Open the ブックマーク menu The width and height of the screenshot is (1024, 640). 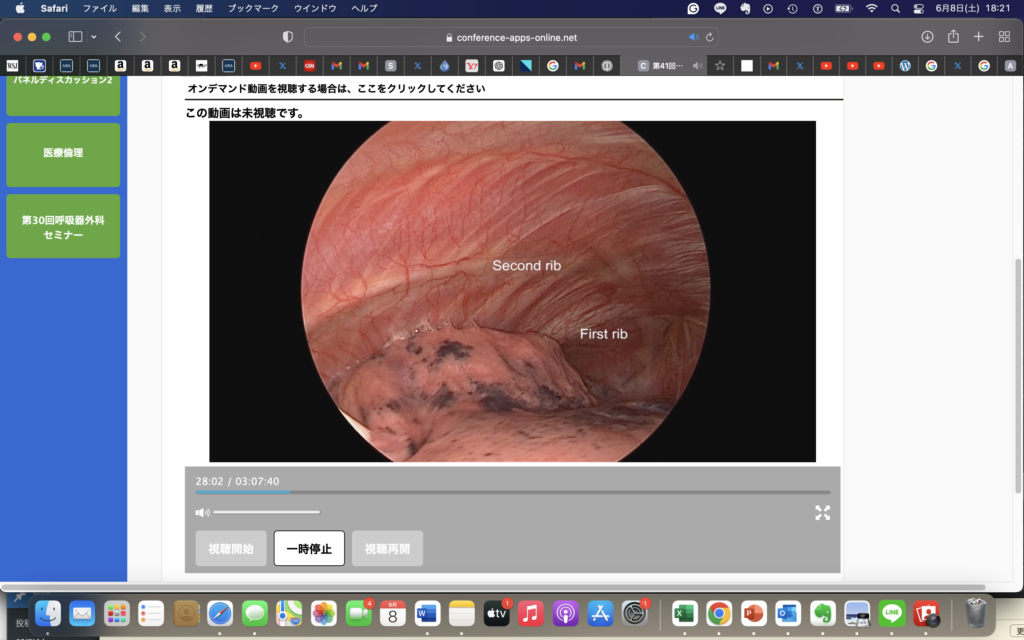(x=252, y=8)
